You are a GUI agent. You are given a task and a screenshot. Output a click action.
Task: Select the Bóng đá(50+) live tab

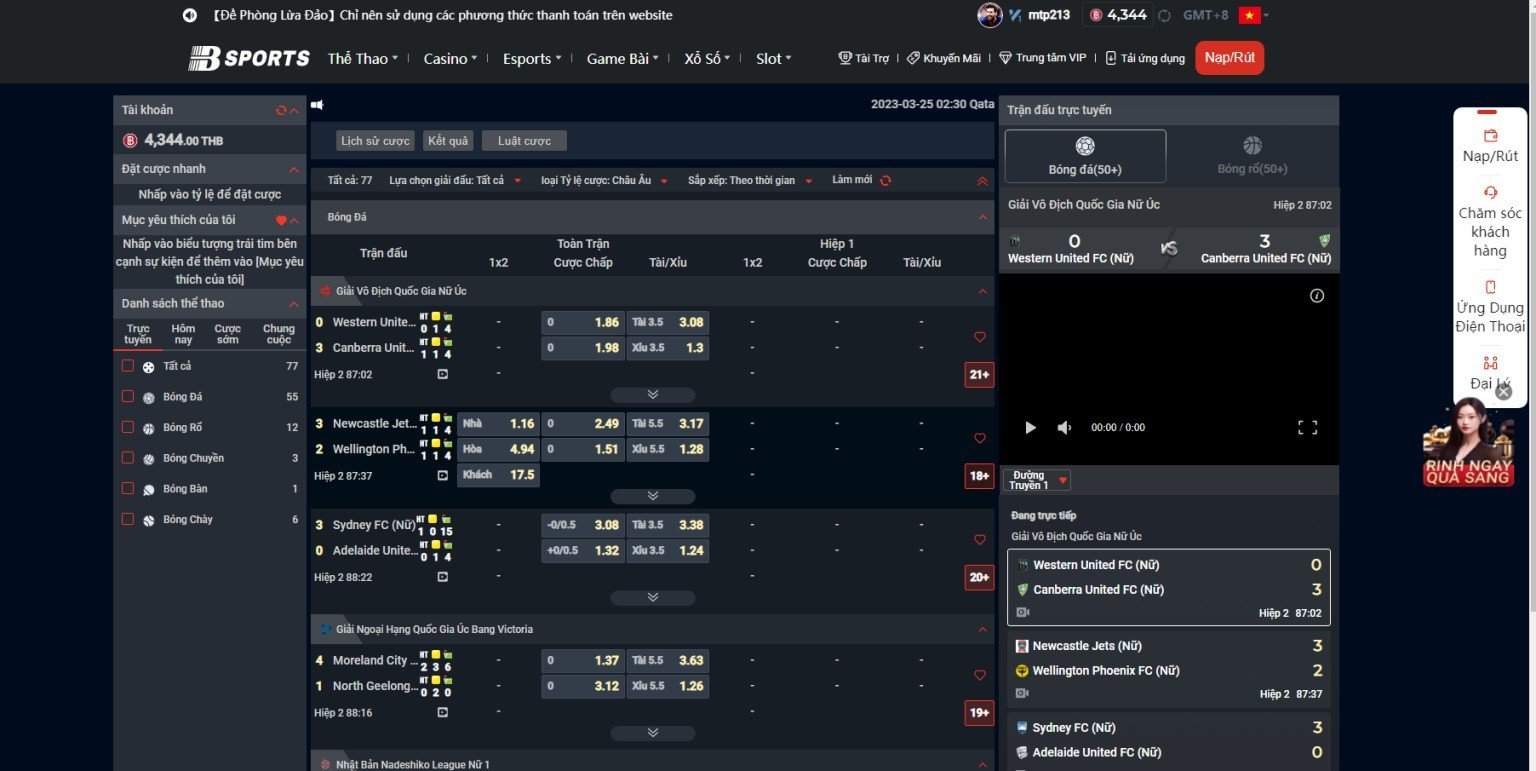(1085, 156)
